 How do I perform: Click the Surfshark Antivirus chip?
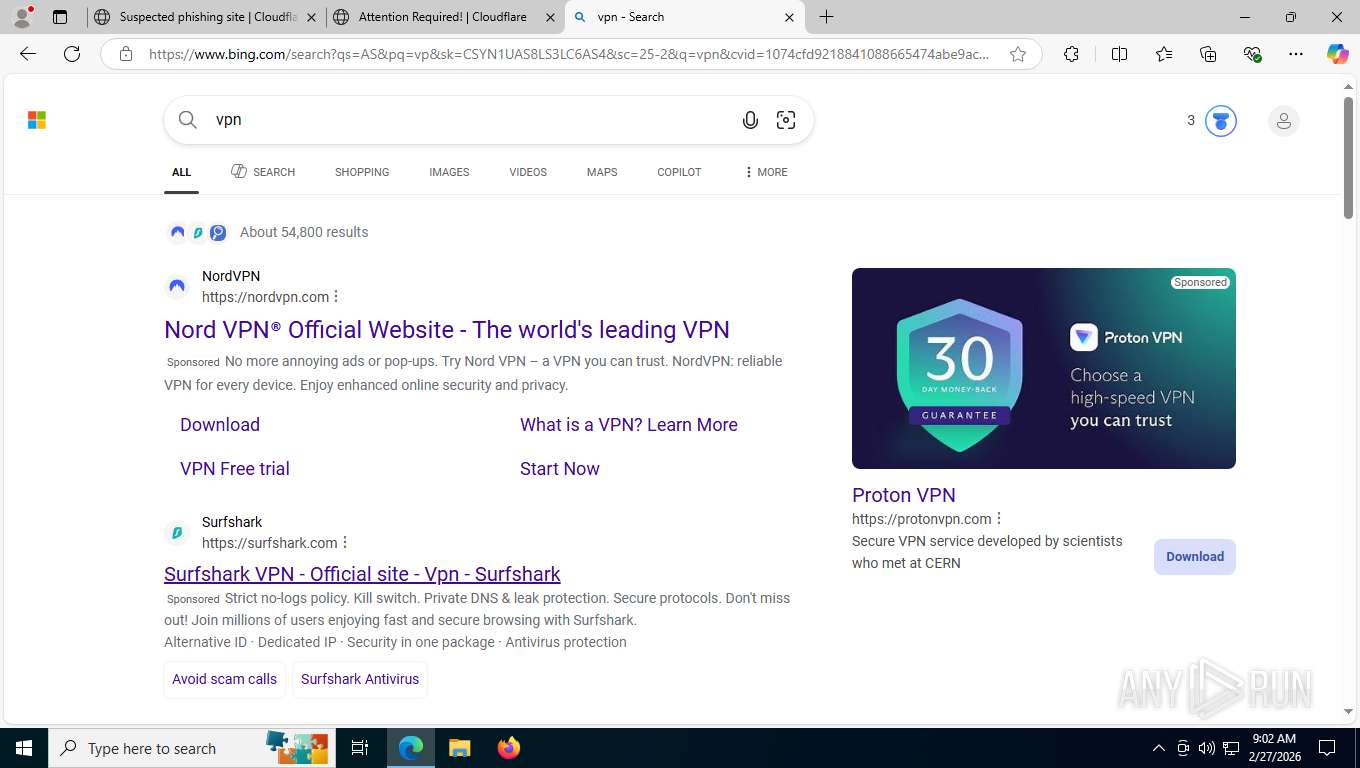[360, 679]
